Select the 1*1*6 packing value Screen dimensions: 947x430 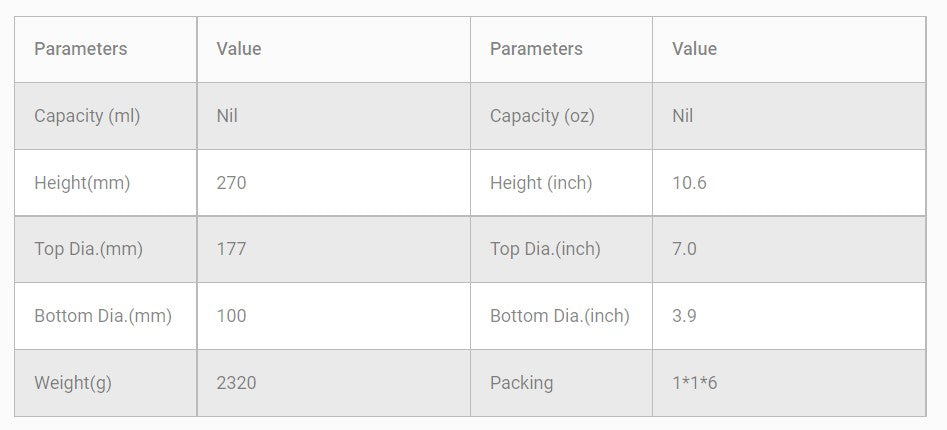[694, 383]
